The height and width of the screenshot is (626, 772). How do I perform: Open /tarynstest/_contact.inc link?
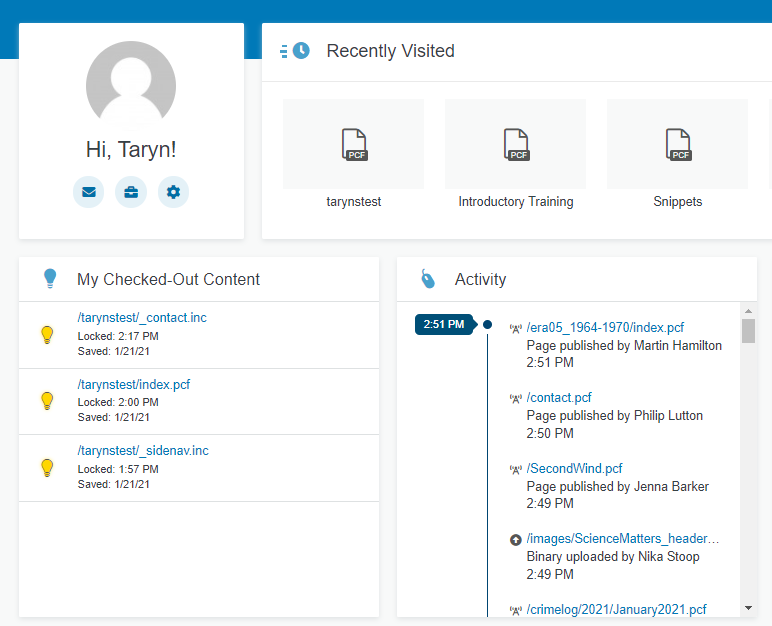tap(142, 318)
